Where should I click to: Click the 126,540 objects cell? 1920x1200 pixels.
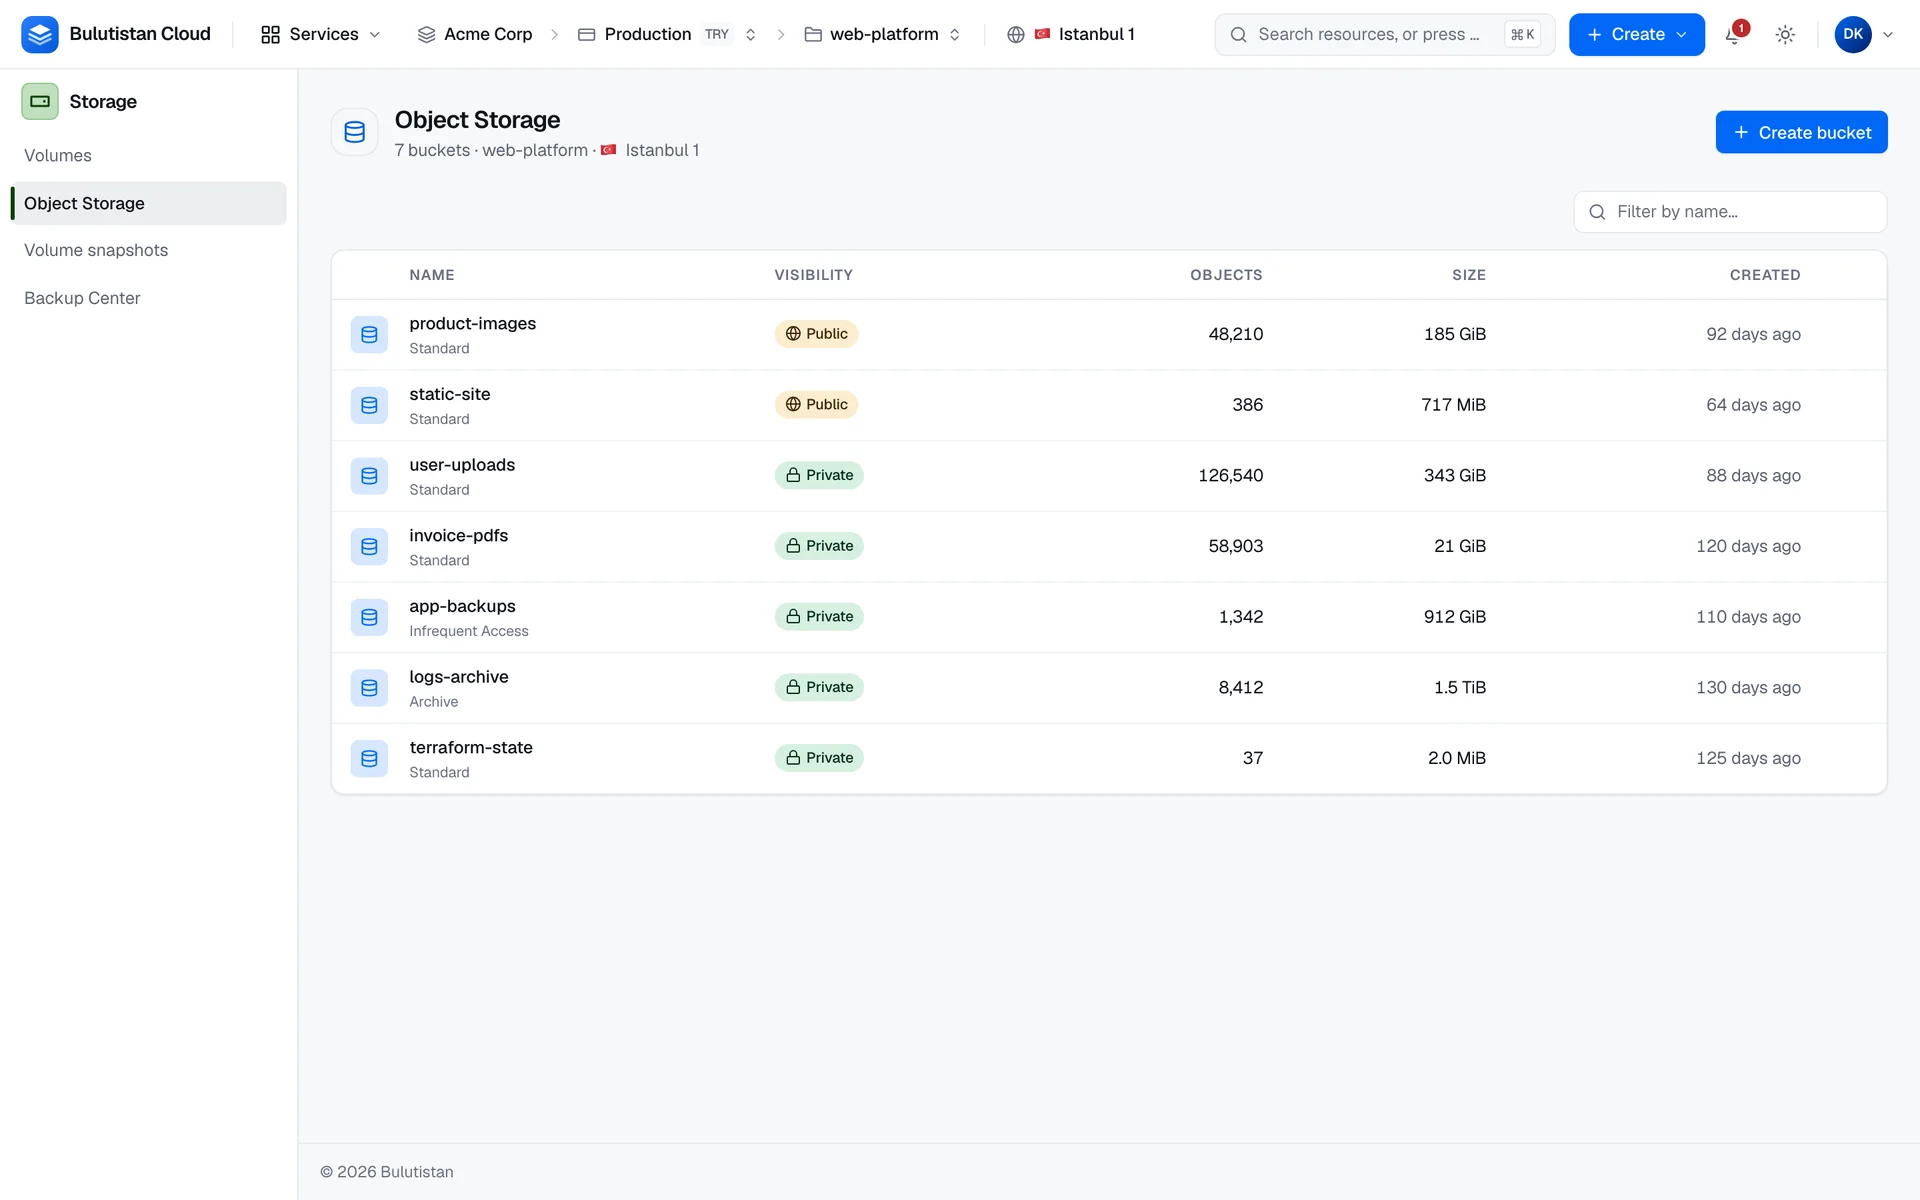pos(1231,476)
